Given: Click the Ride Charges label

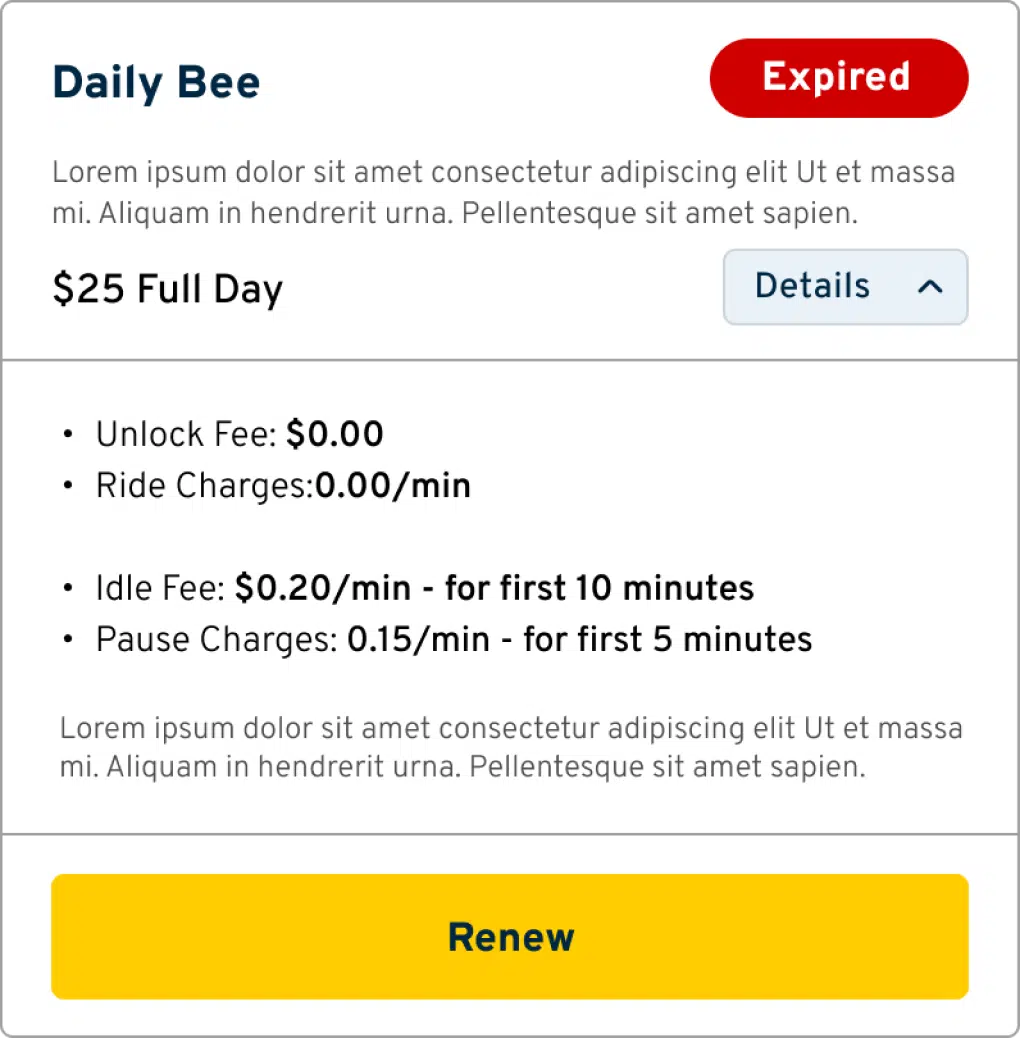Looking at the screenshot, I should pyautogui.click(x=204, y=487).
